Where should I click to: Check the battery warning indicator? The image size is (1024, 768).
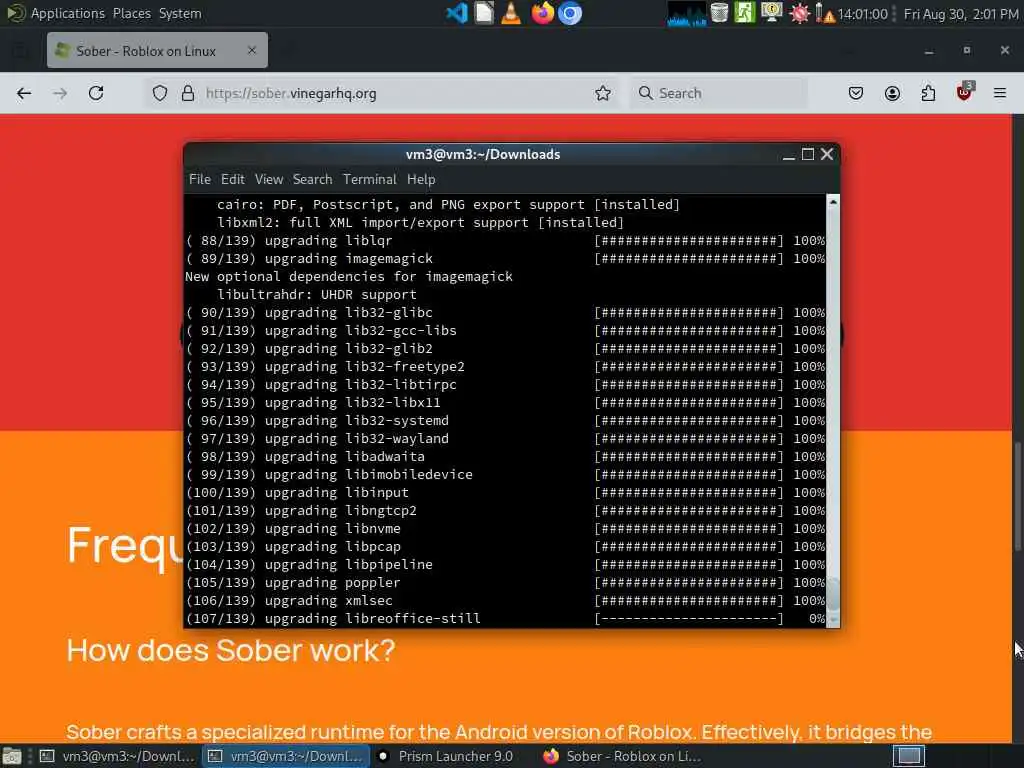pos(825,14)
